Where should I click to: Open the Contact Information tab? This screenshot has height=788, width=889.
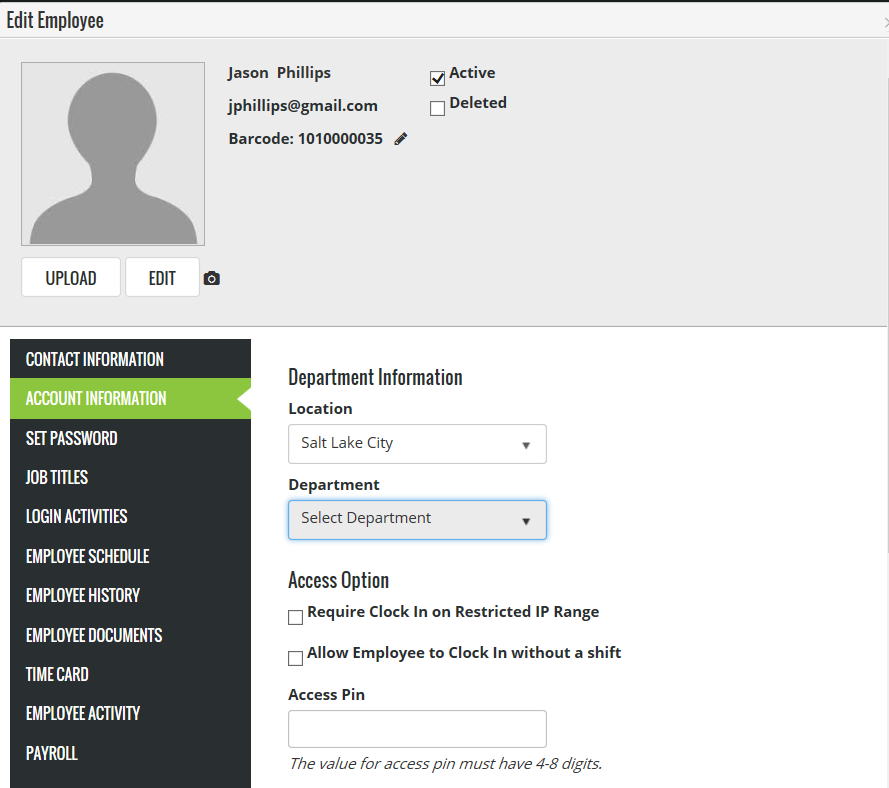coord(95,359)
